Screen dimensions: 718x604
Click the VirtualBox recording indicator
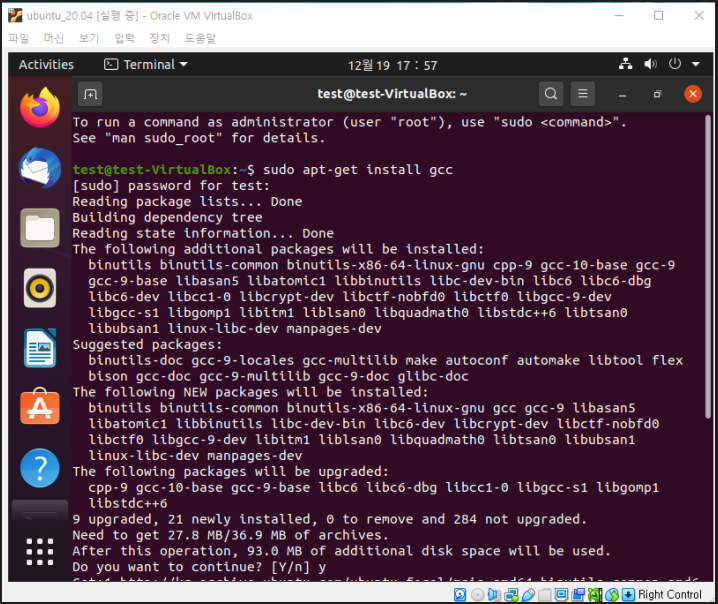[578, 594]
